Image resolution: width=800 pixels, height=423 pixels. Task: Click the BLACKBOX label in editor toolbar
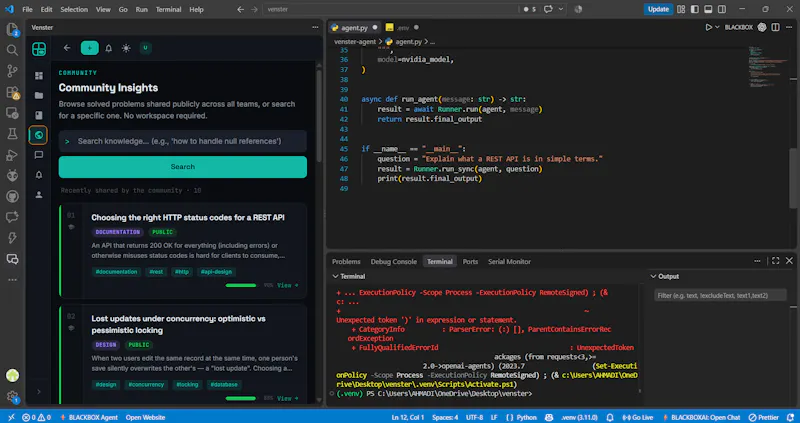pos(738,28)
